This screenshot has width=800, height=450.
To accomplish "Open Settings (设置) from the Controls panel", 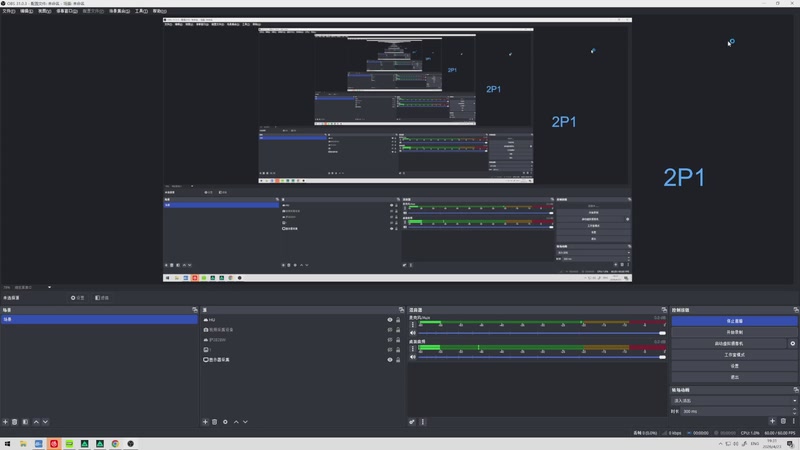I will click(734, 366).
